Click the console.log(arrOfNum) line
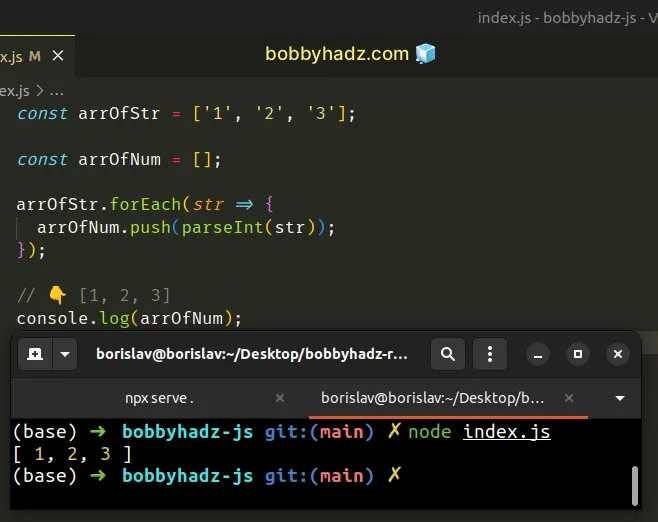Screen dimensions: 658x522 click(x=129, y=318)
